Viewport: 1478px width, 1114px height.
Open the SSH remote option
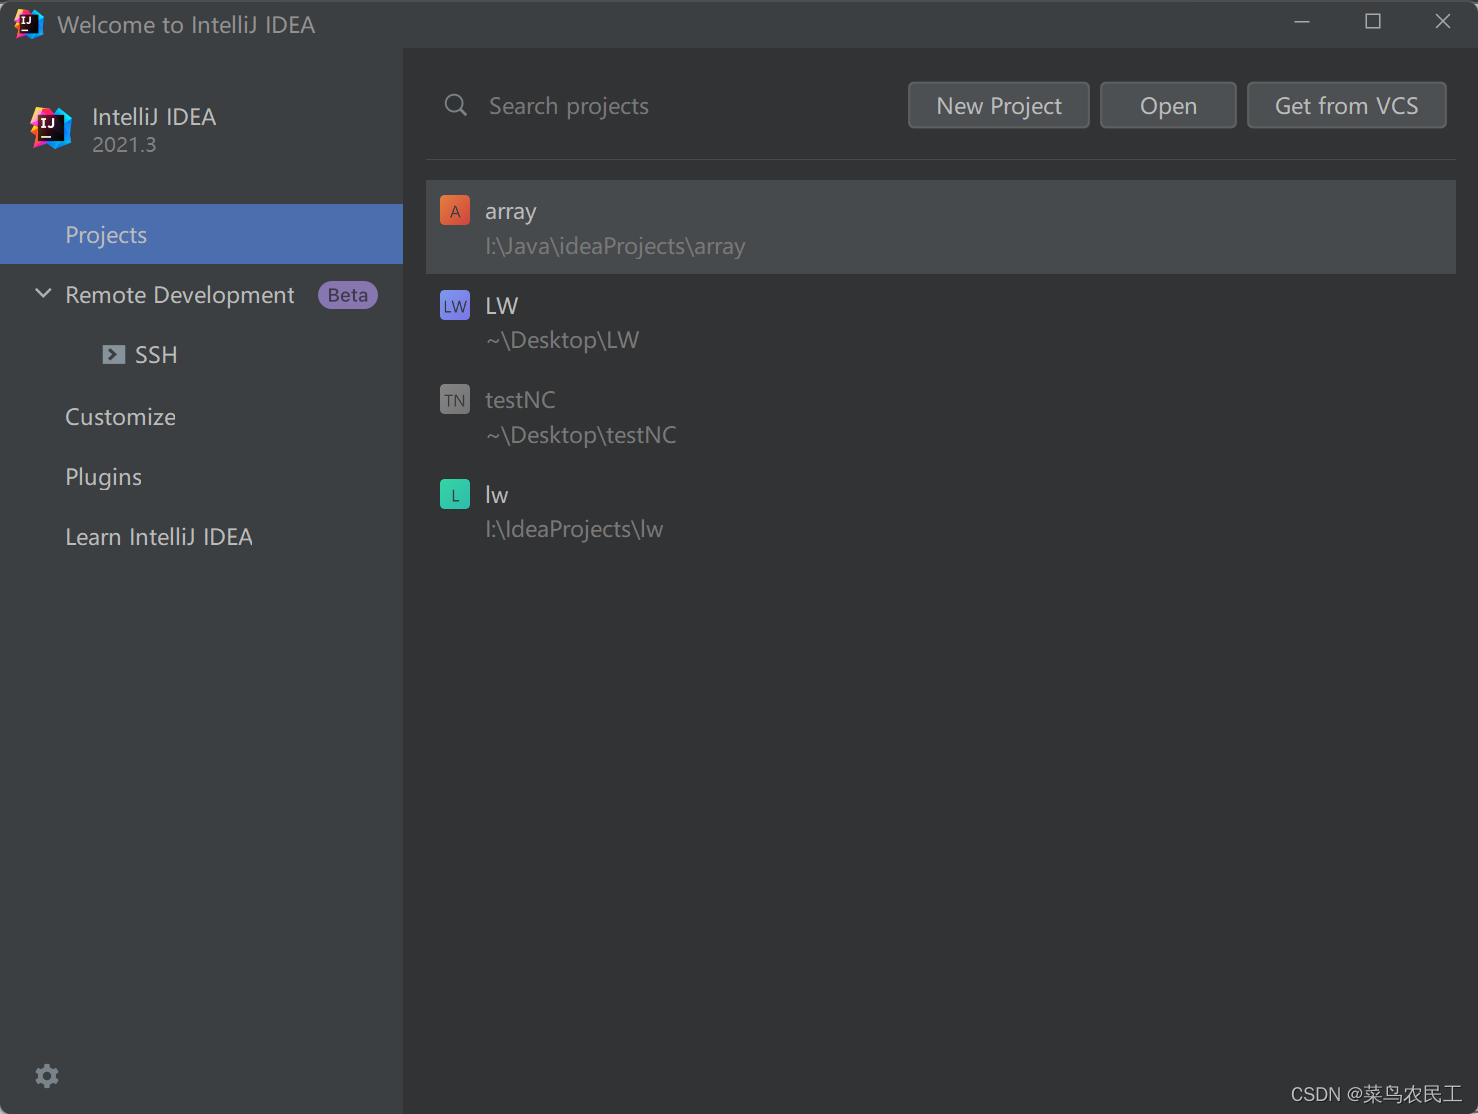click(x=156, y=355)
